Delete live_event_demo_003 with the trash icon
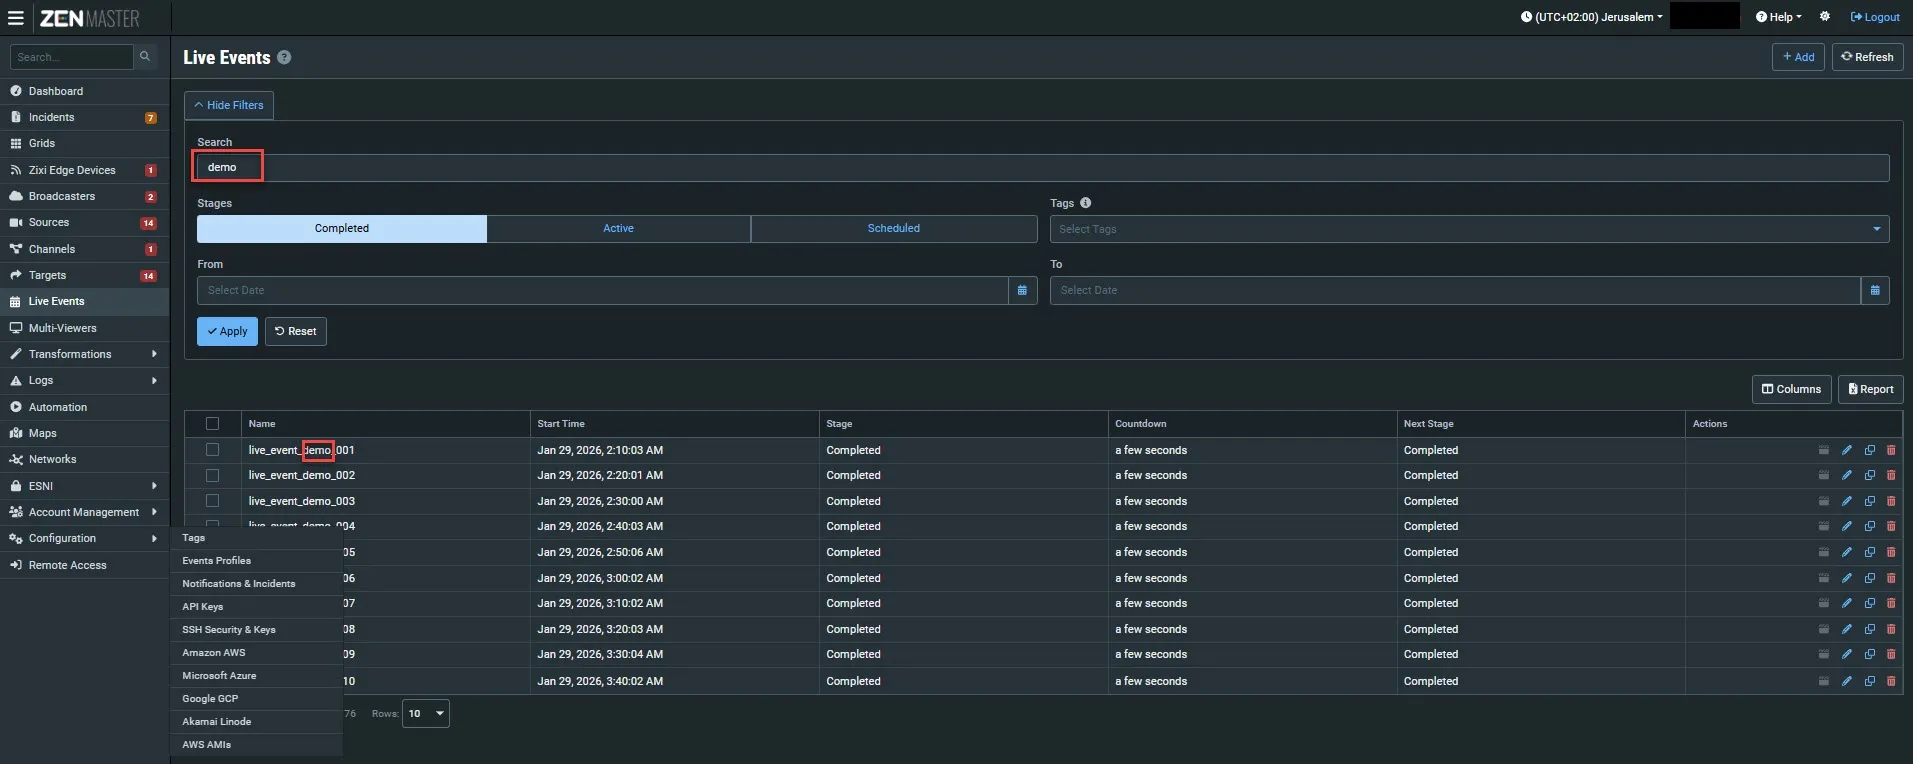 [1891, 501]
